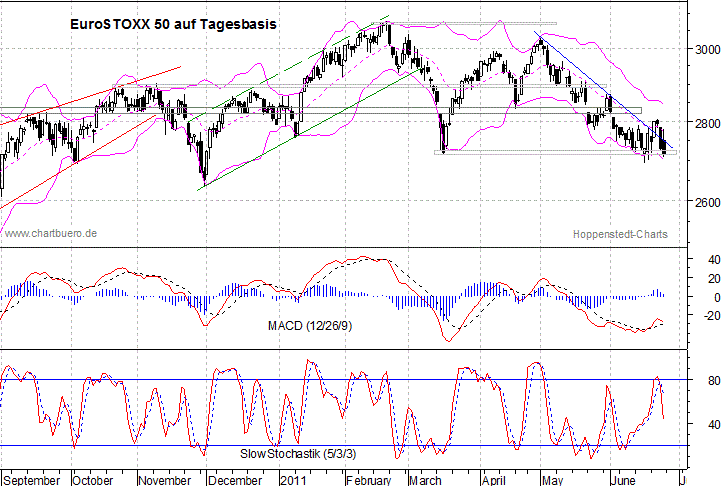Click the February month label
The image size is (723, 486).
(x=369, y=480)
